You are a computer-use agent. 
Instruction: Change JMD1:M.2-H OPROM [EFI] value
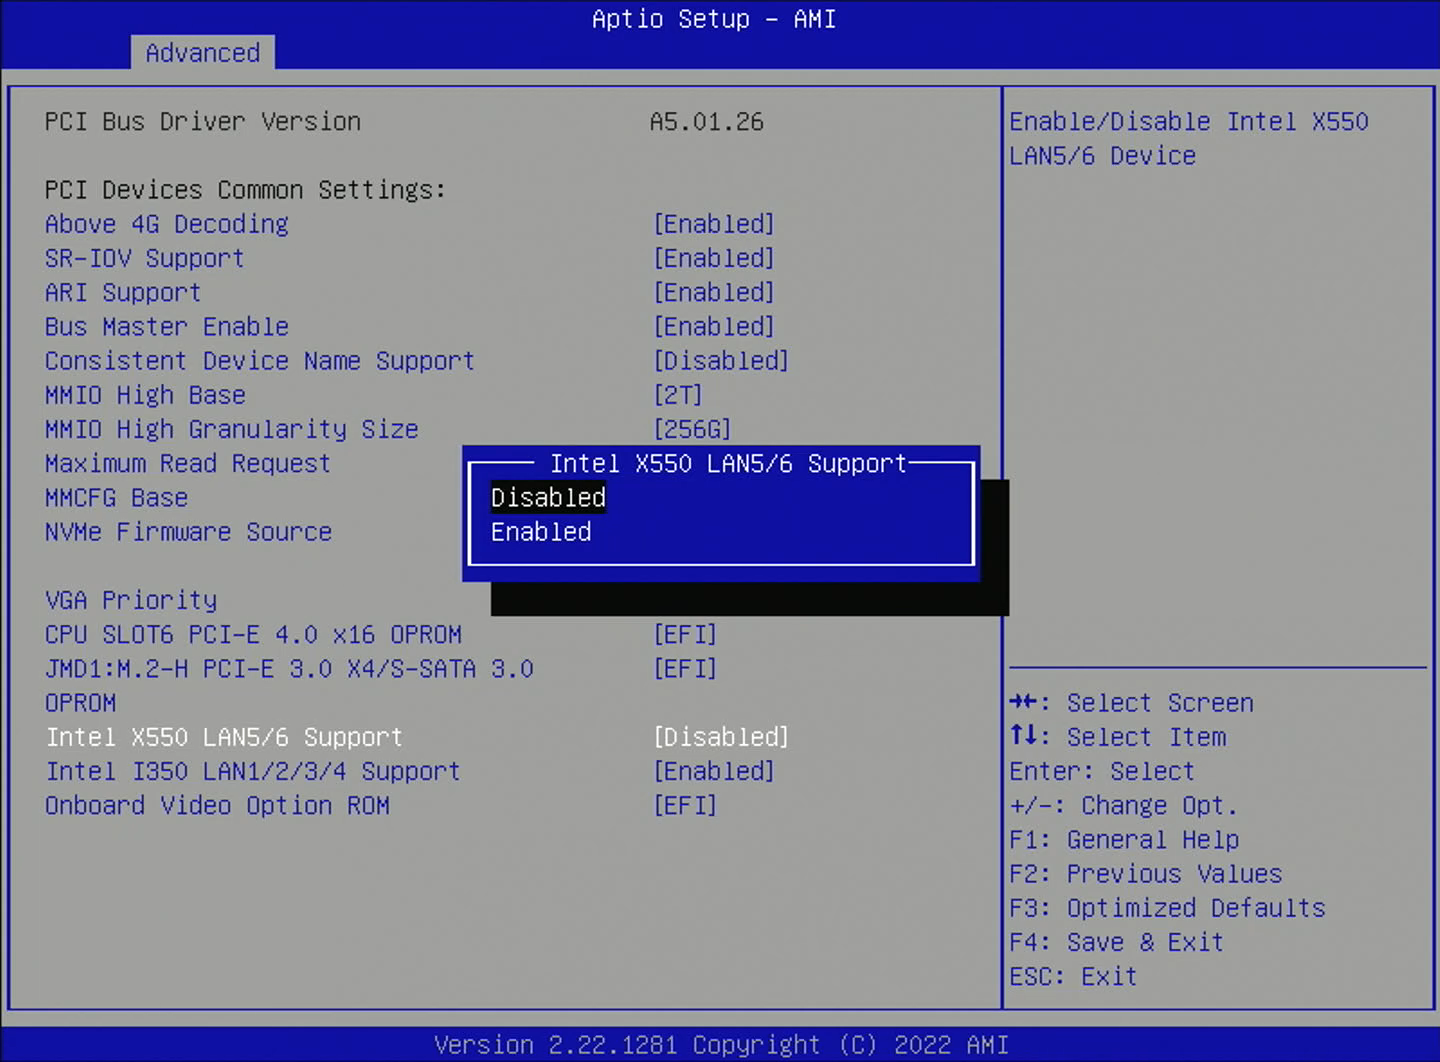click(x=685, y=669)
